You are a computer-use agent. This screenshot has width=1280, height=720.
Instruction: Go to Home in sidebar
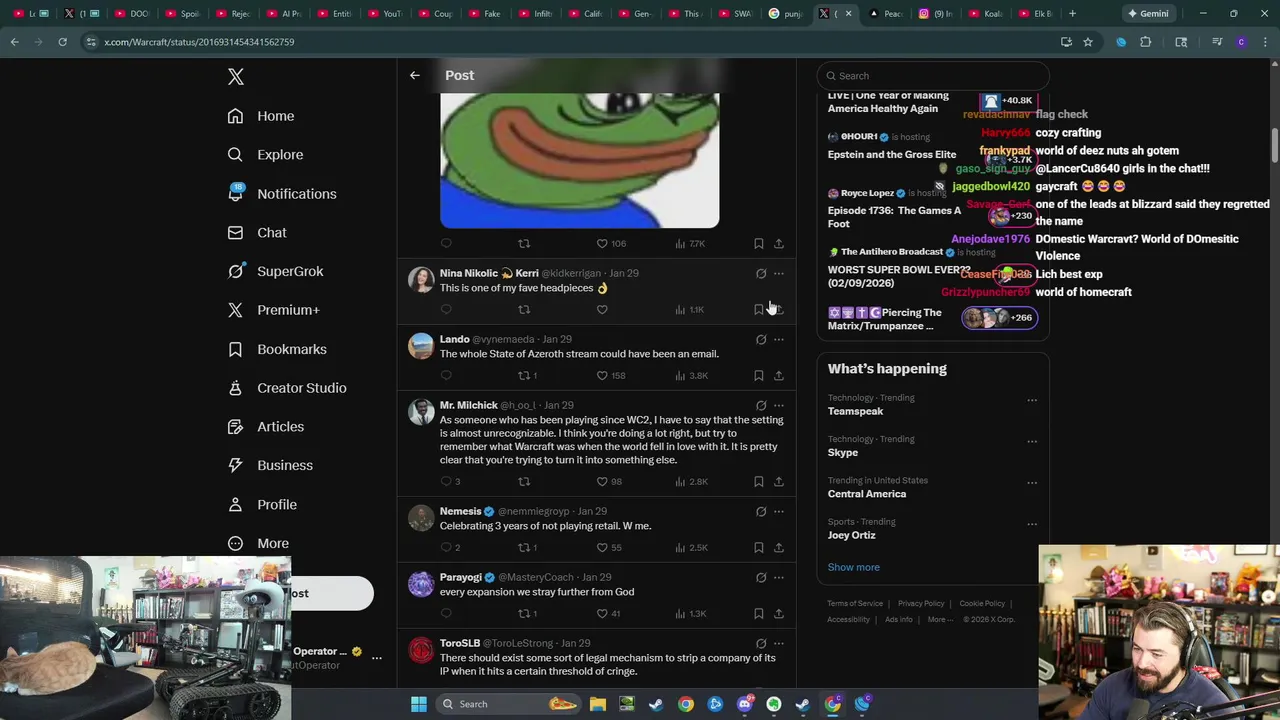[x=261, y=116]
